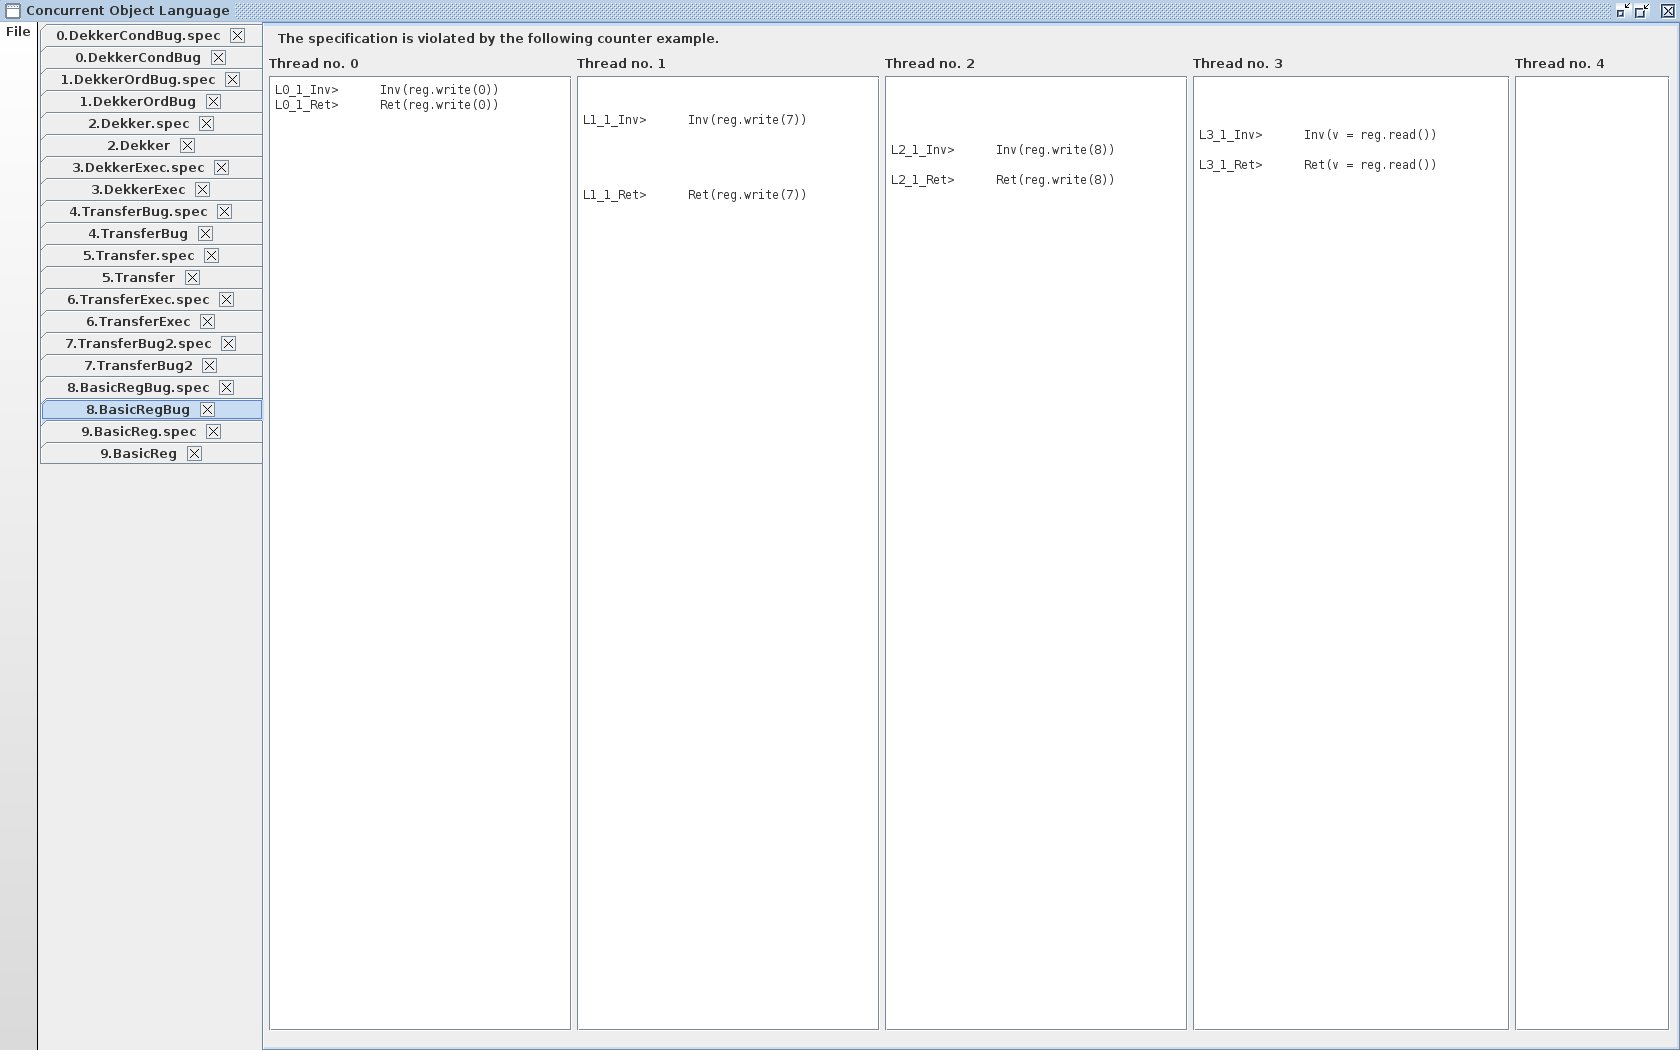This screenshot has width=1680, height=1050.
Task: Close the 9.BasicReg tab
Action: point(194,453)
